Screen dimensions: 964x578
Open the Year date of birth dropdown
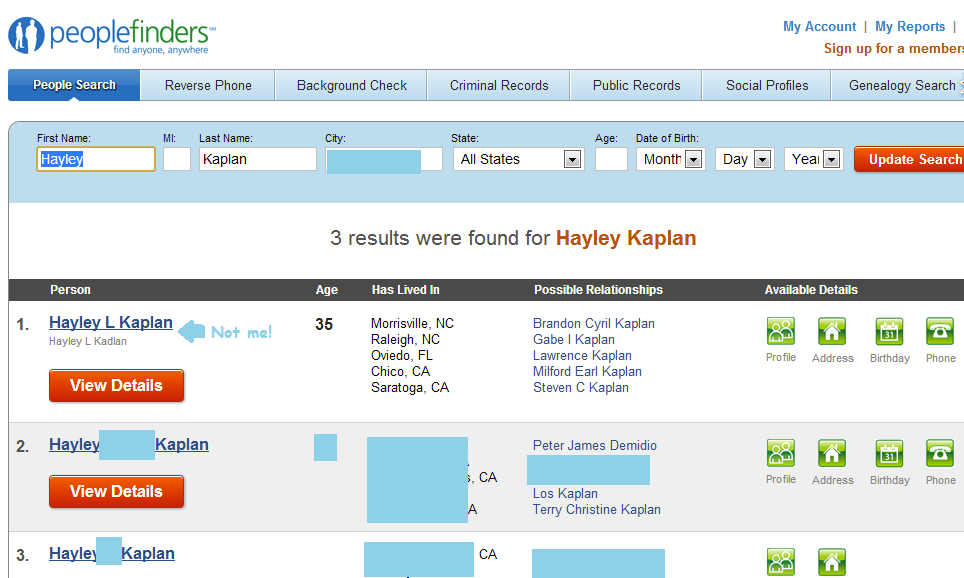(813, 159)
